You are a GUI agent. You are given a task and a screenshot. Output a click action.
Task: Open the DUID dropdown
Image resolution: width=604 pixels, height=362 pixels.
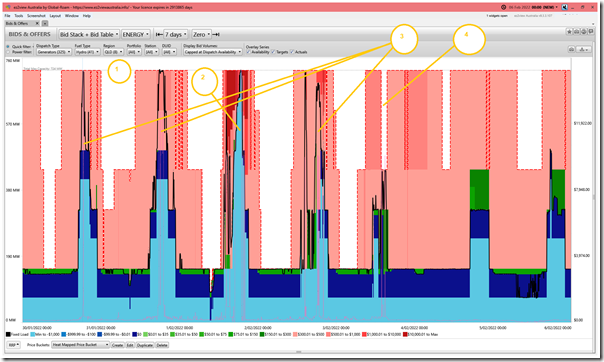(x=169, y=52)
